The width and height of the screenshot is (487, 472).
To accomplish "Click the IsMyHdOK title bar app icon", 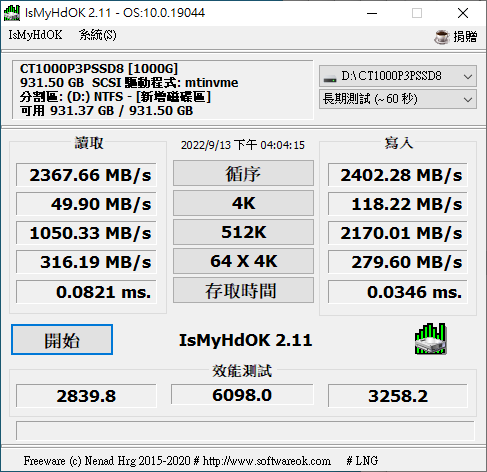I will (12, 13).
